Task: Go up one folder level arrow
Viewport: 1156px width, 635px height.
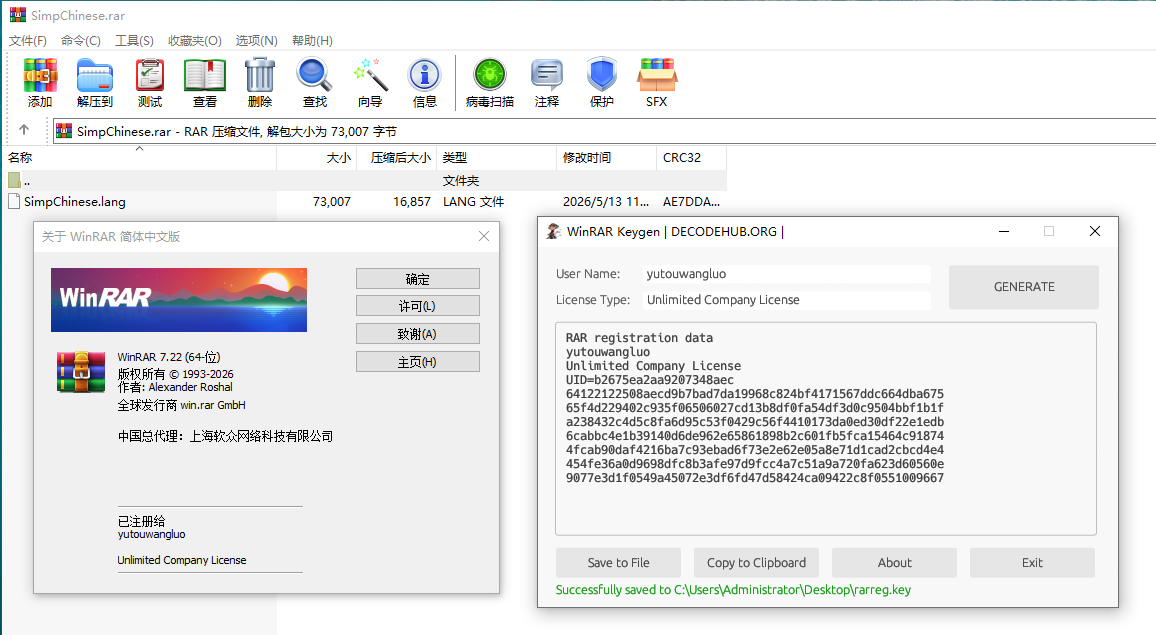Action: [24, 131]
